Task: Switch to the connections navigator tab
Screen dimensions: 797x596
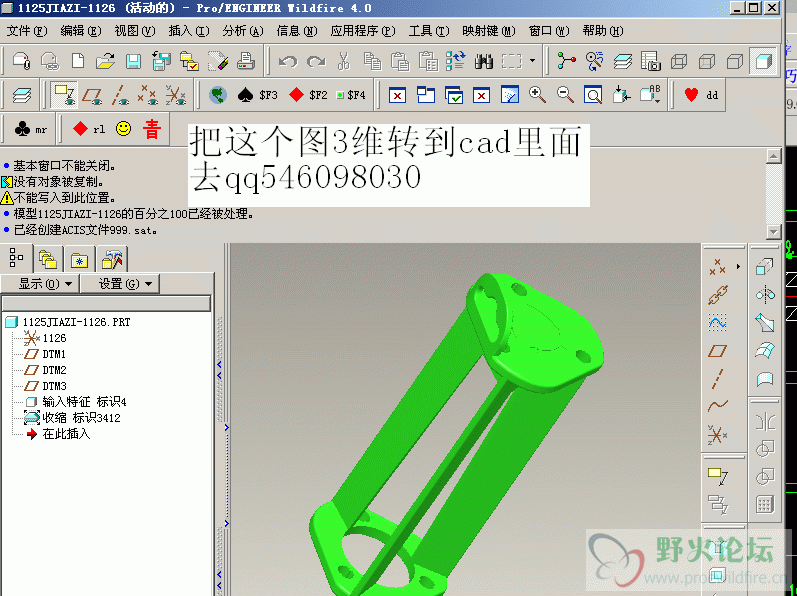Action: (x=112, y=260)
